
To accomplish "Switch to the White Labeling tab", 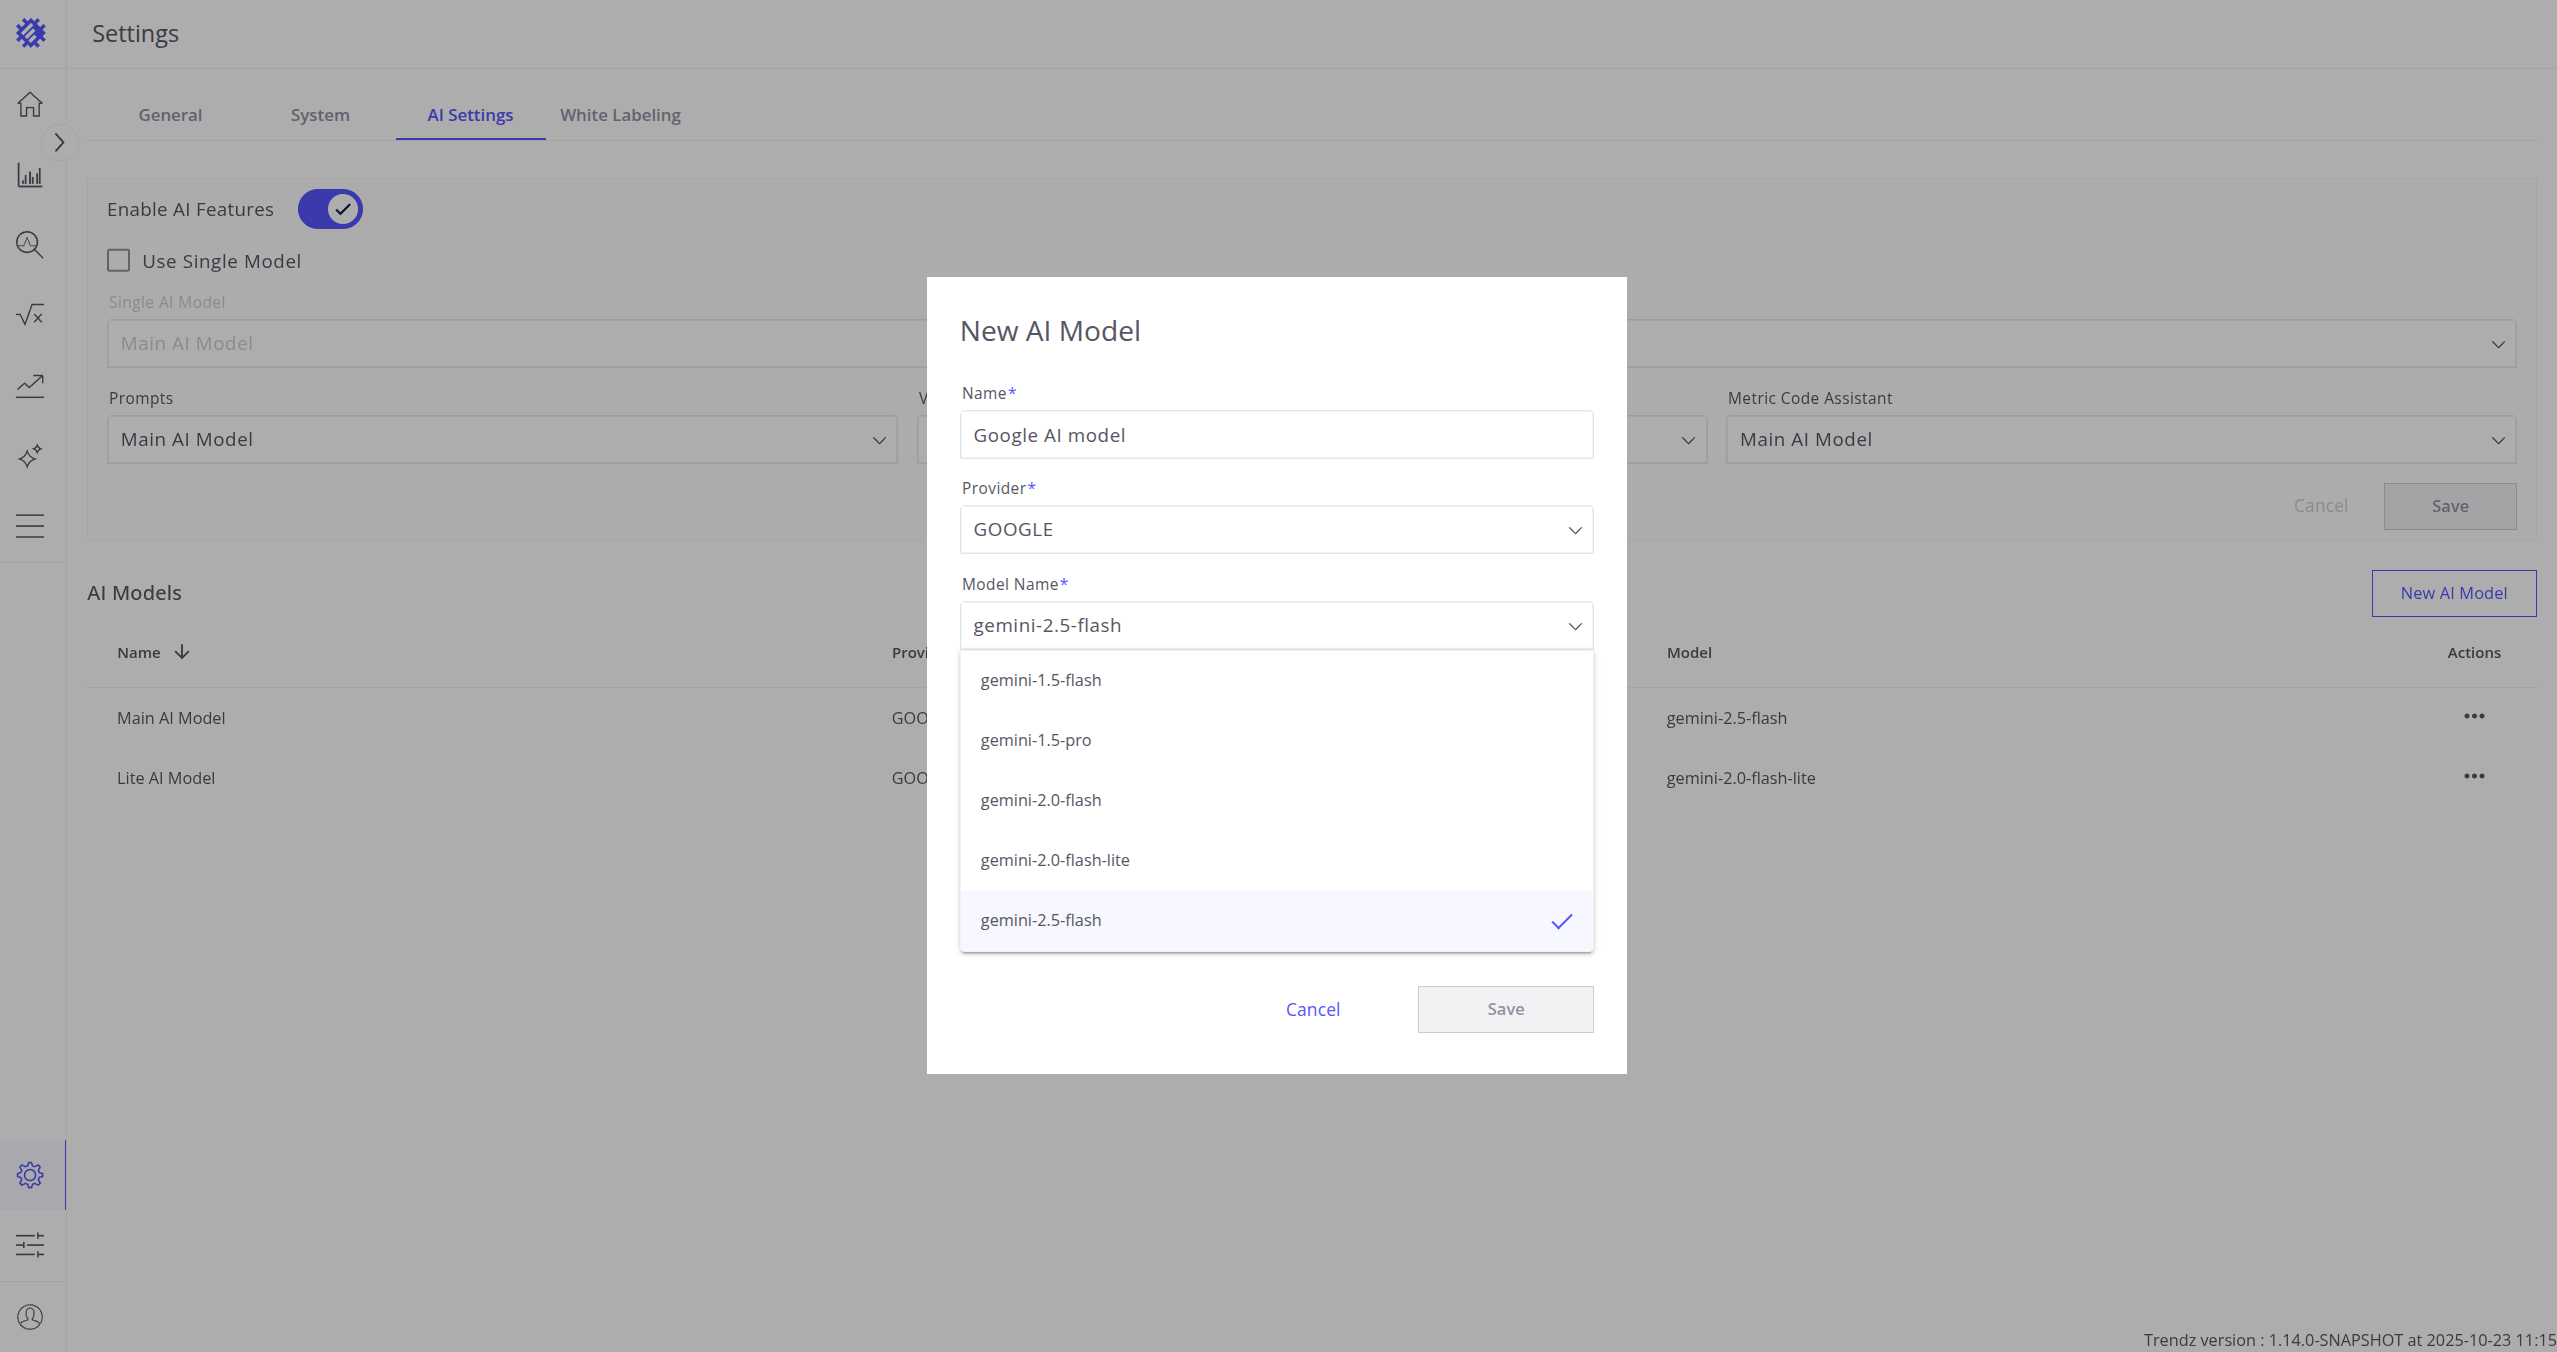I will [620, 115].
